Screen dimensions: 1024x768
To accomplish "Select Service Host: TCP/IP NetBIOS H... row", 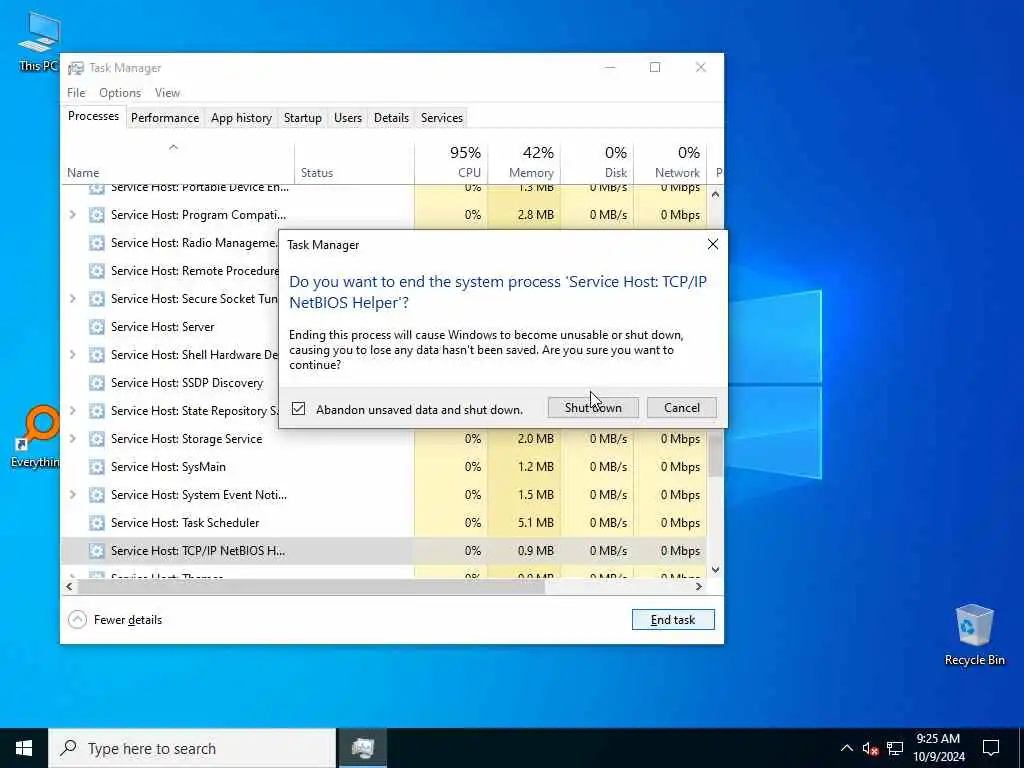I will click(384, 551).
